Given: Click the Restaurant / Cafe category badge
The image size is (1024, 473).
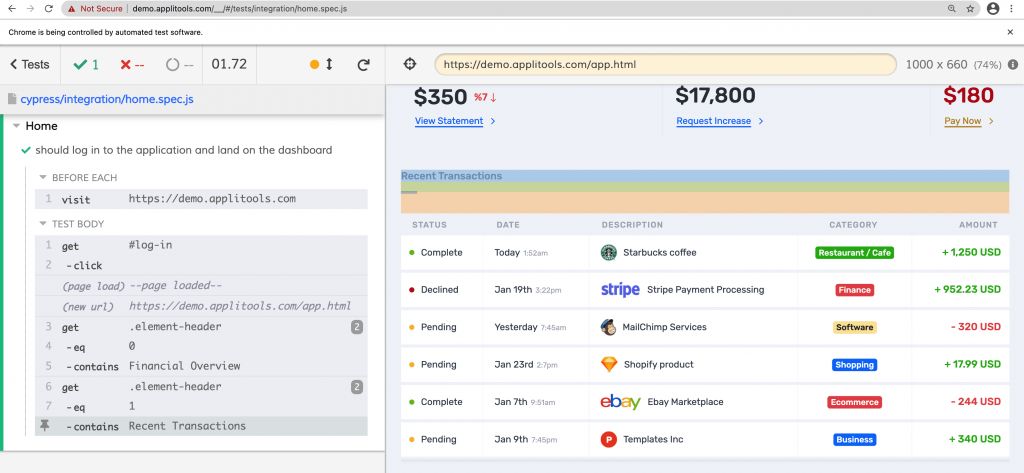Looking at the screenshot, I should click(x=854, y=253).
